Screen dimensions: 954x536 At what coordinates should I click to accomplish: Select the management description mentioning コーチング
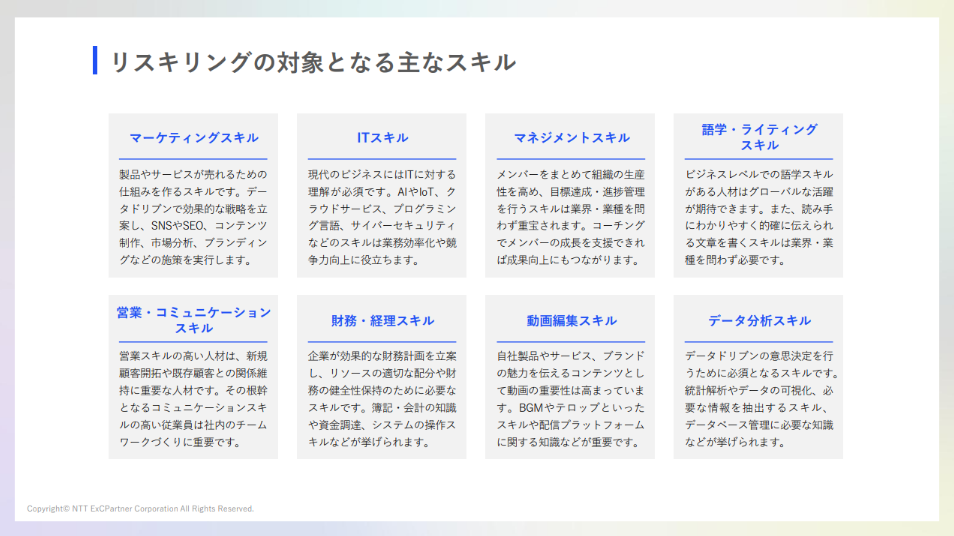click(x=571, y=217)
